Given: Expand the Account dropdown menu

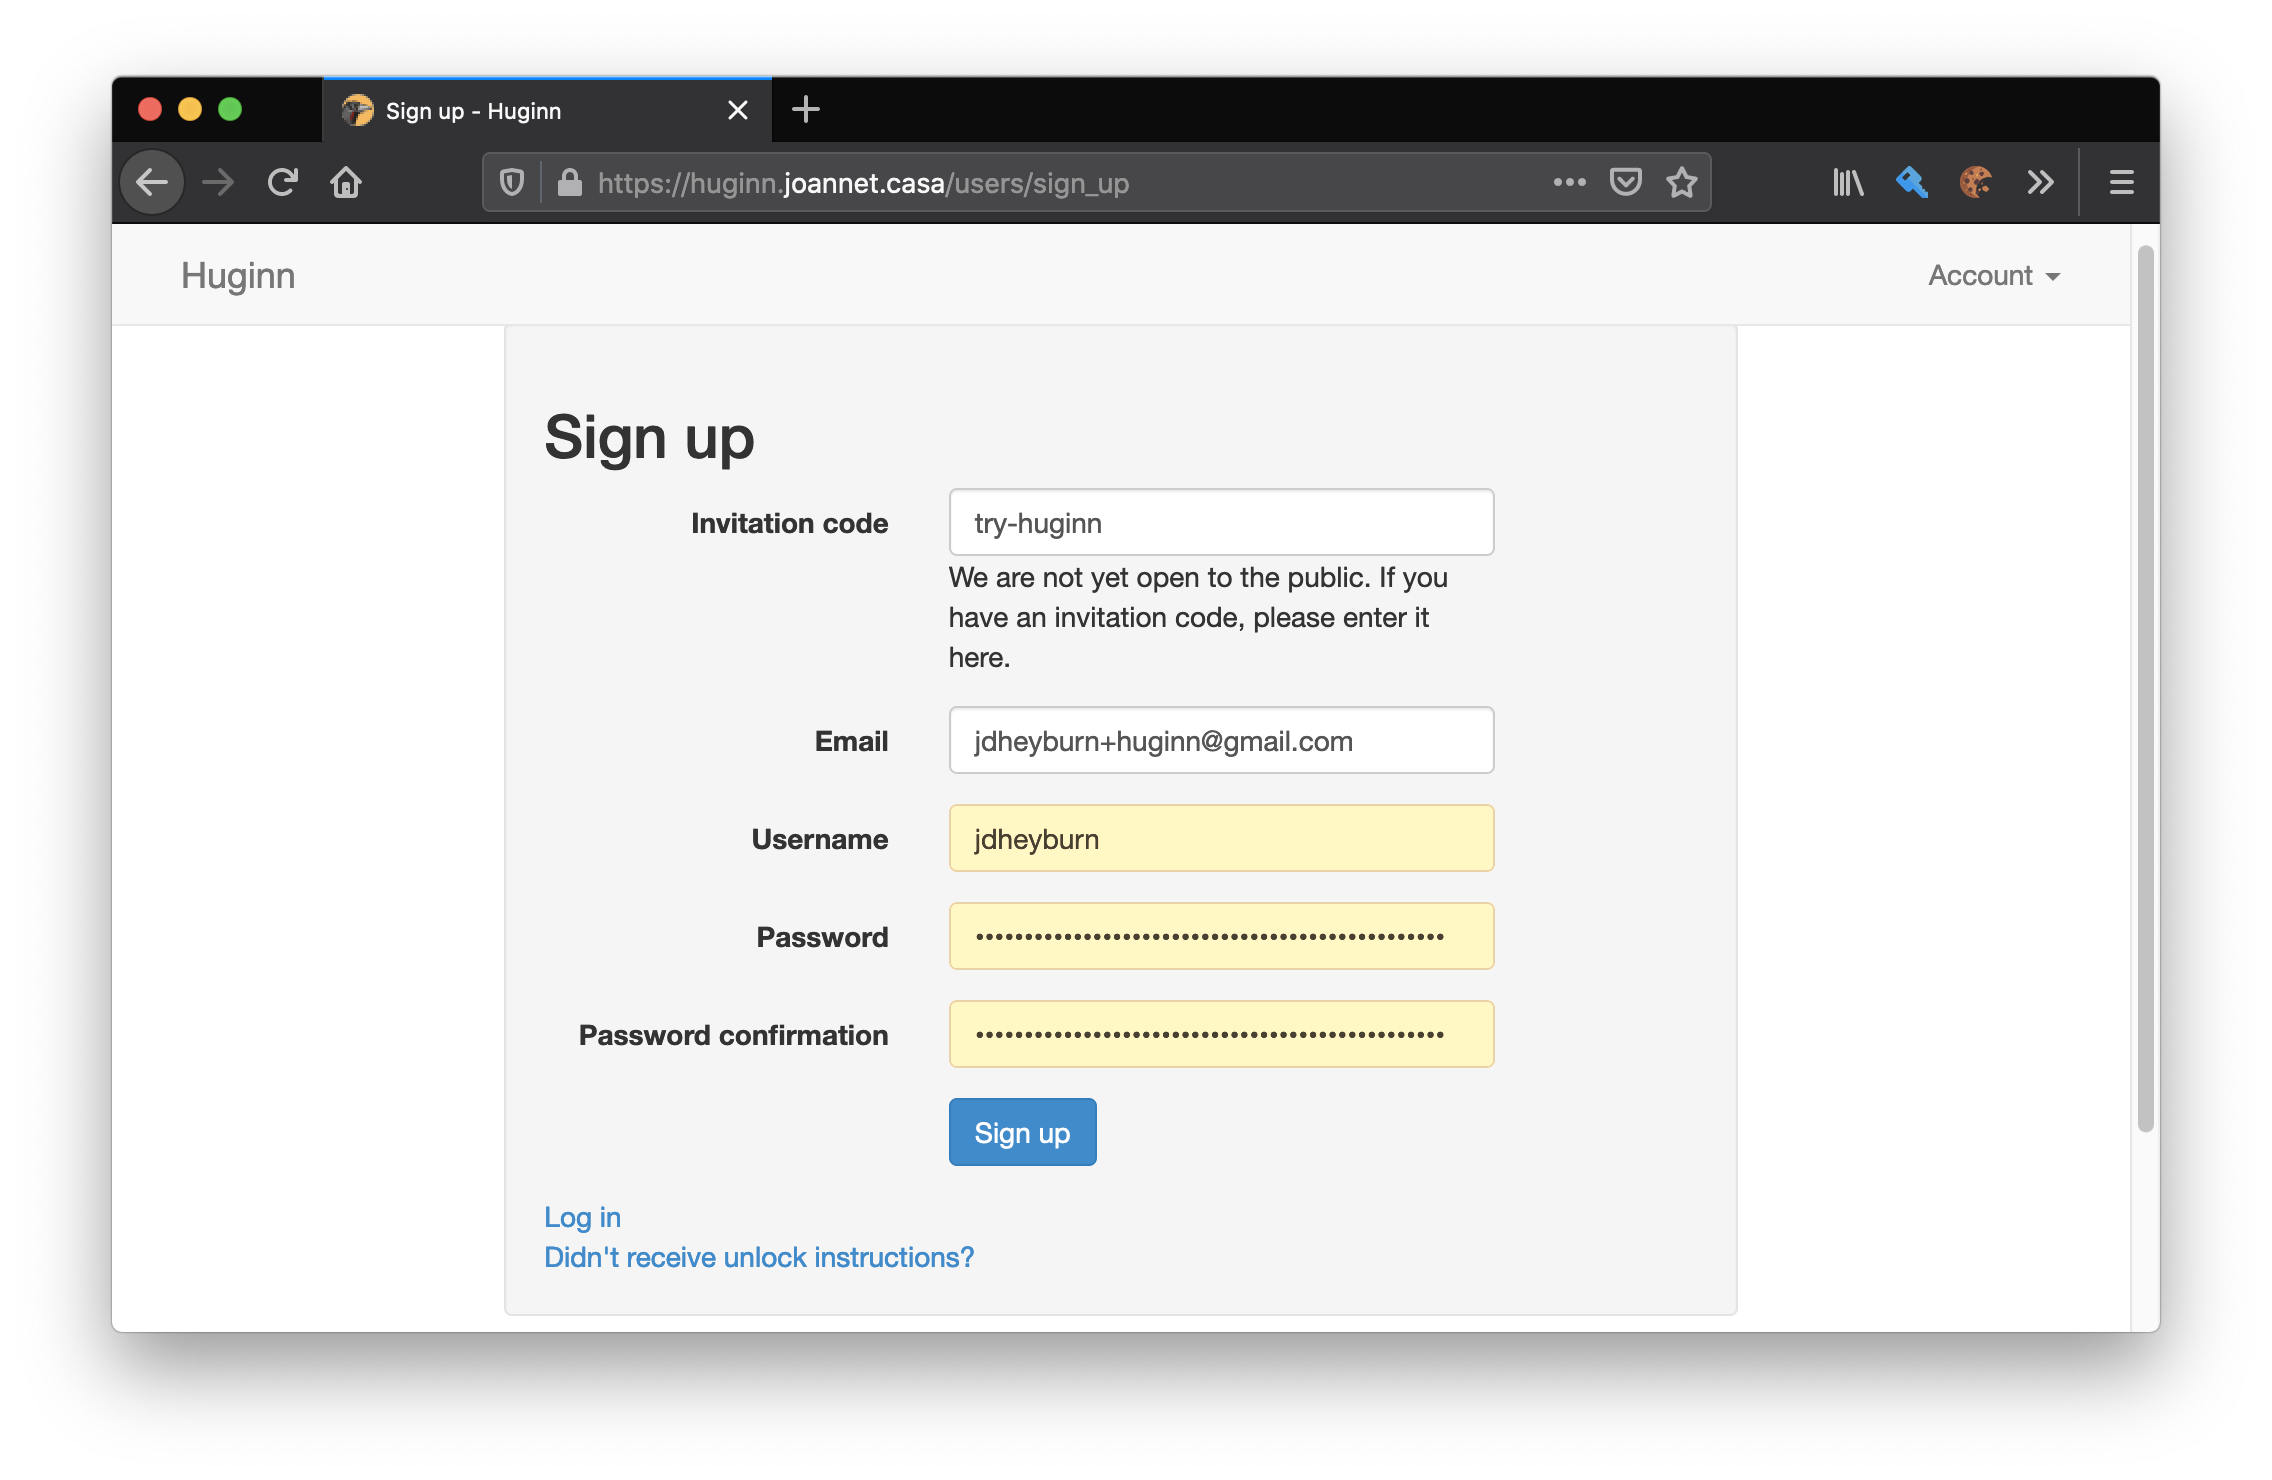Looking at the screenshot, I should point(1994,276).
